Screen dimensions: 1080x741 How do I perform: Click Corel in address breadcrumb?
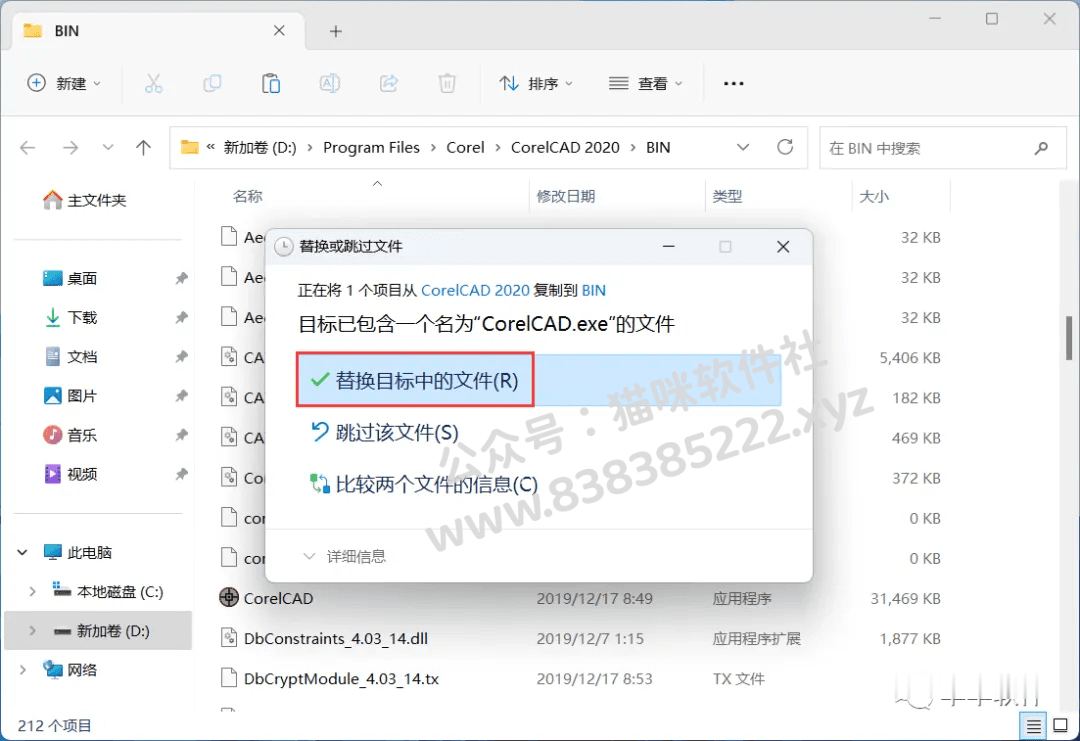466,147
